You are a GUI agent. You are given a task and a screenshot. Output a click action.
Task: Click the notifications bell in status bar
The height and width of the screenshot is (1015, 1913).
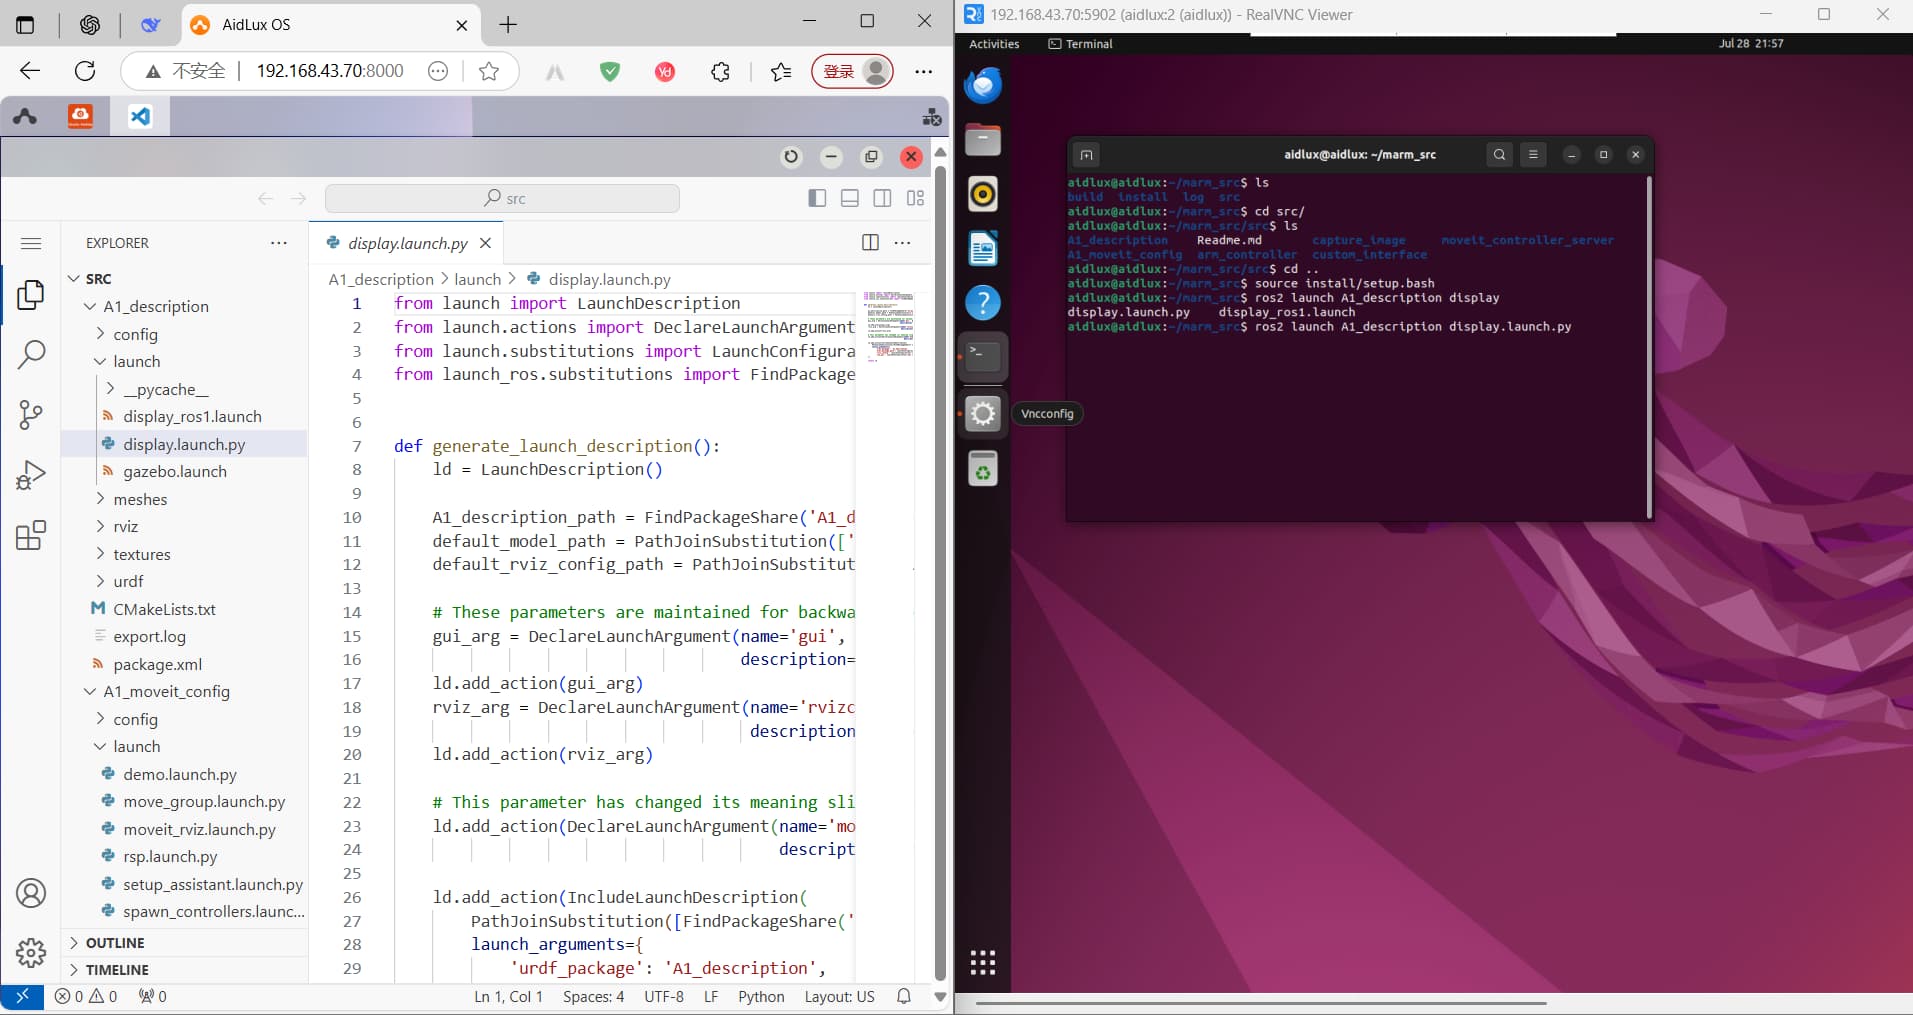coord(904,996)
